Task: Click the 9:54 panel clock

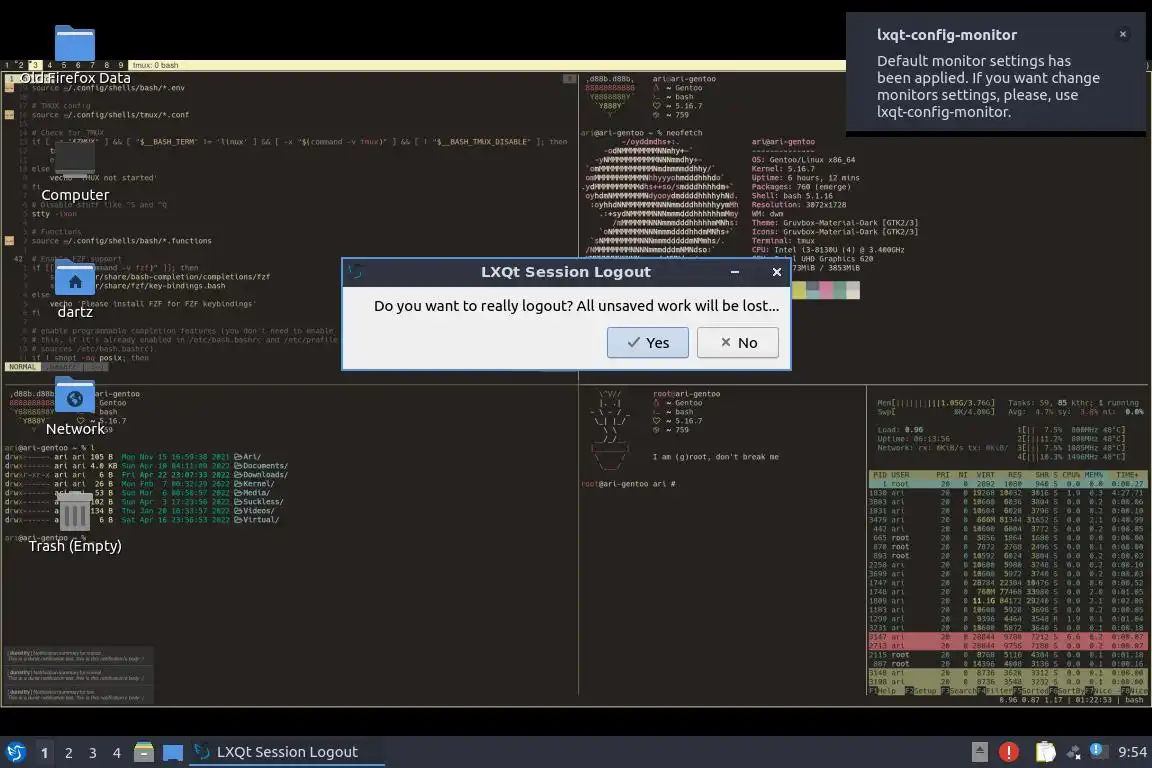Action: point(1132,752)
